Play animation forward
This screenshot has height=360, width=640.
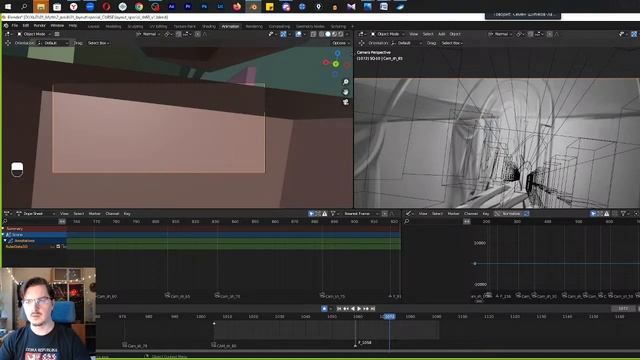click(x=359, y=309)
